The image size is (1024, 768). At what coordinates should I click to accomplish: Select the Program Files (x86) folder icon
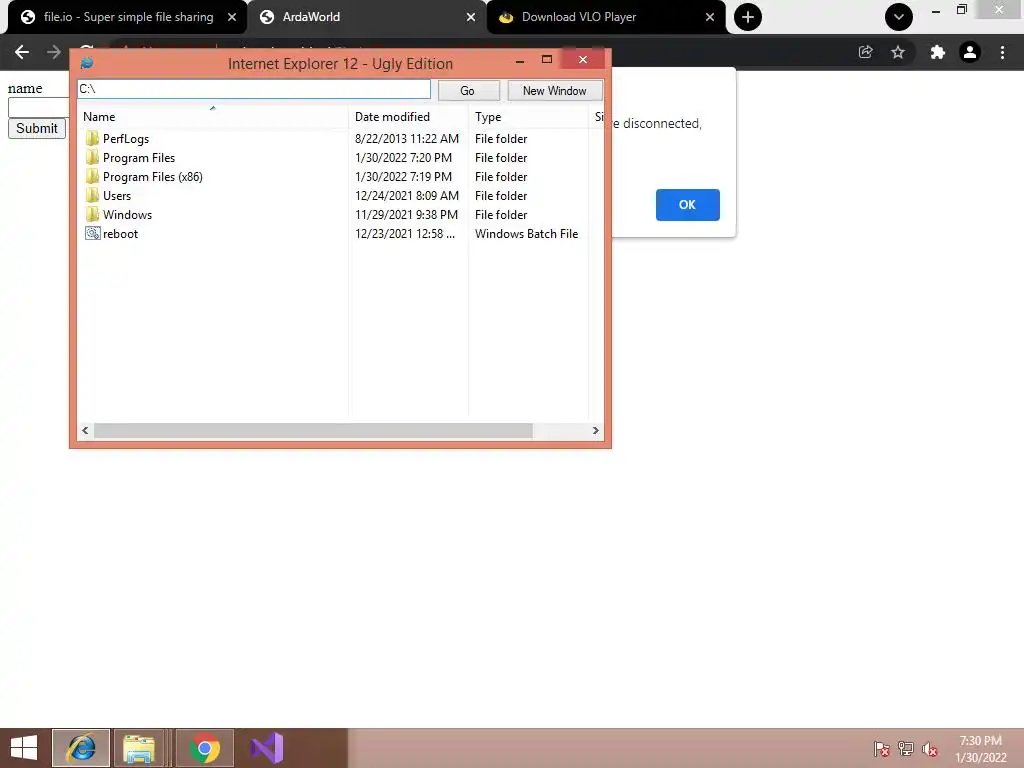(92, 176)
